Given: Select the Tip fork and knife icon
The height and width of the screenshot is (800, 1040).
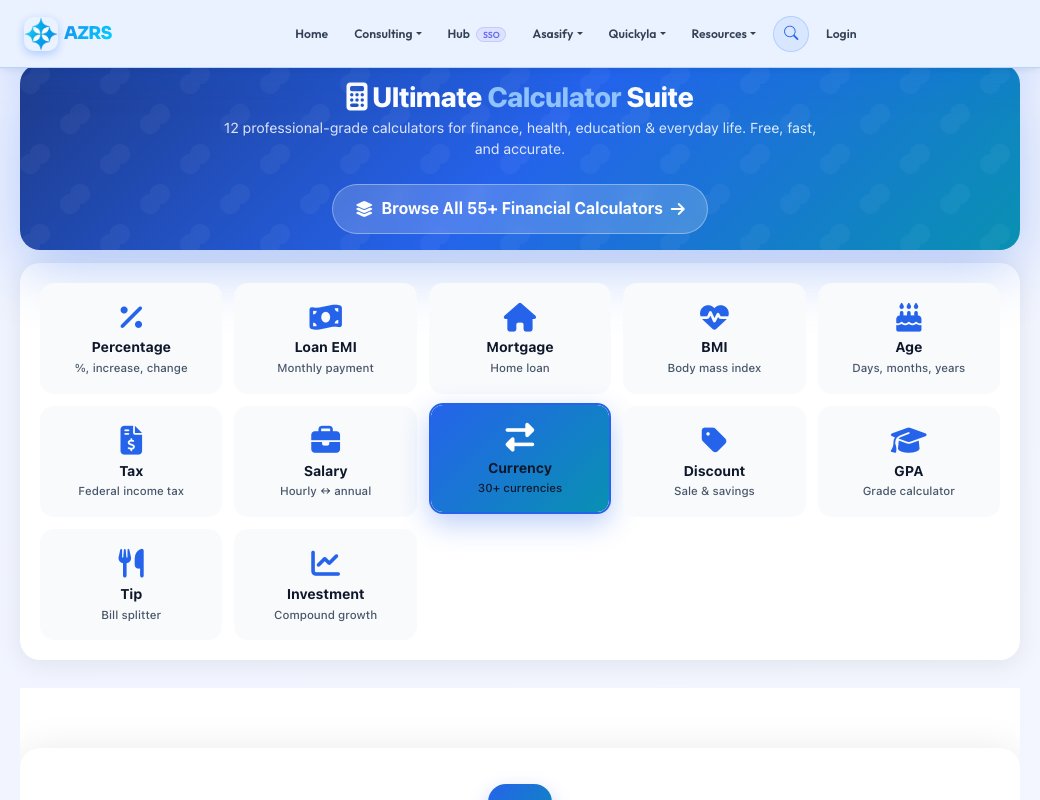Looking at the screenshot, I should tap(131, 563).
